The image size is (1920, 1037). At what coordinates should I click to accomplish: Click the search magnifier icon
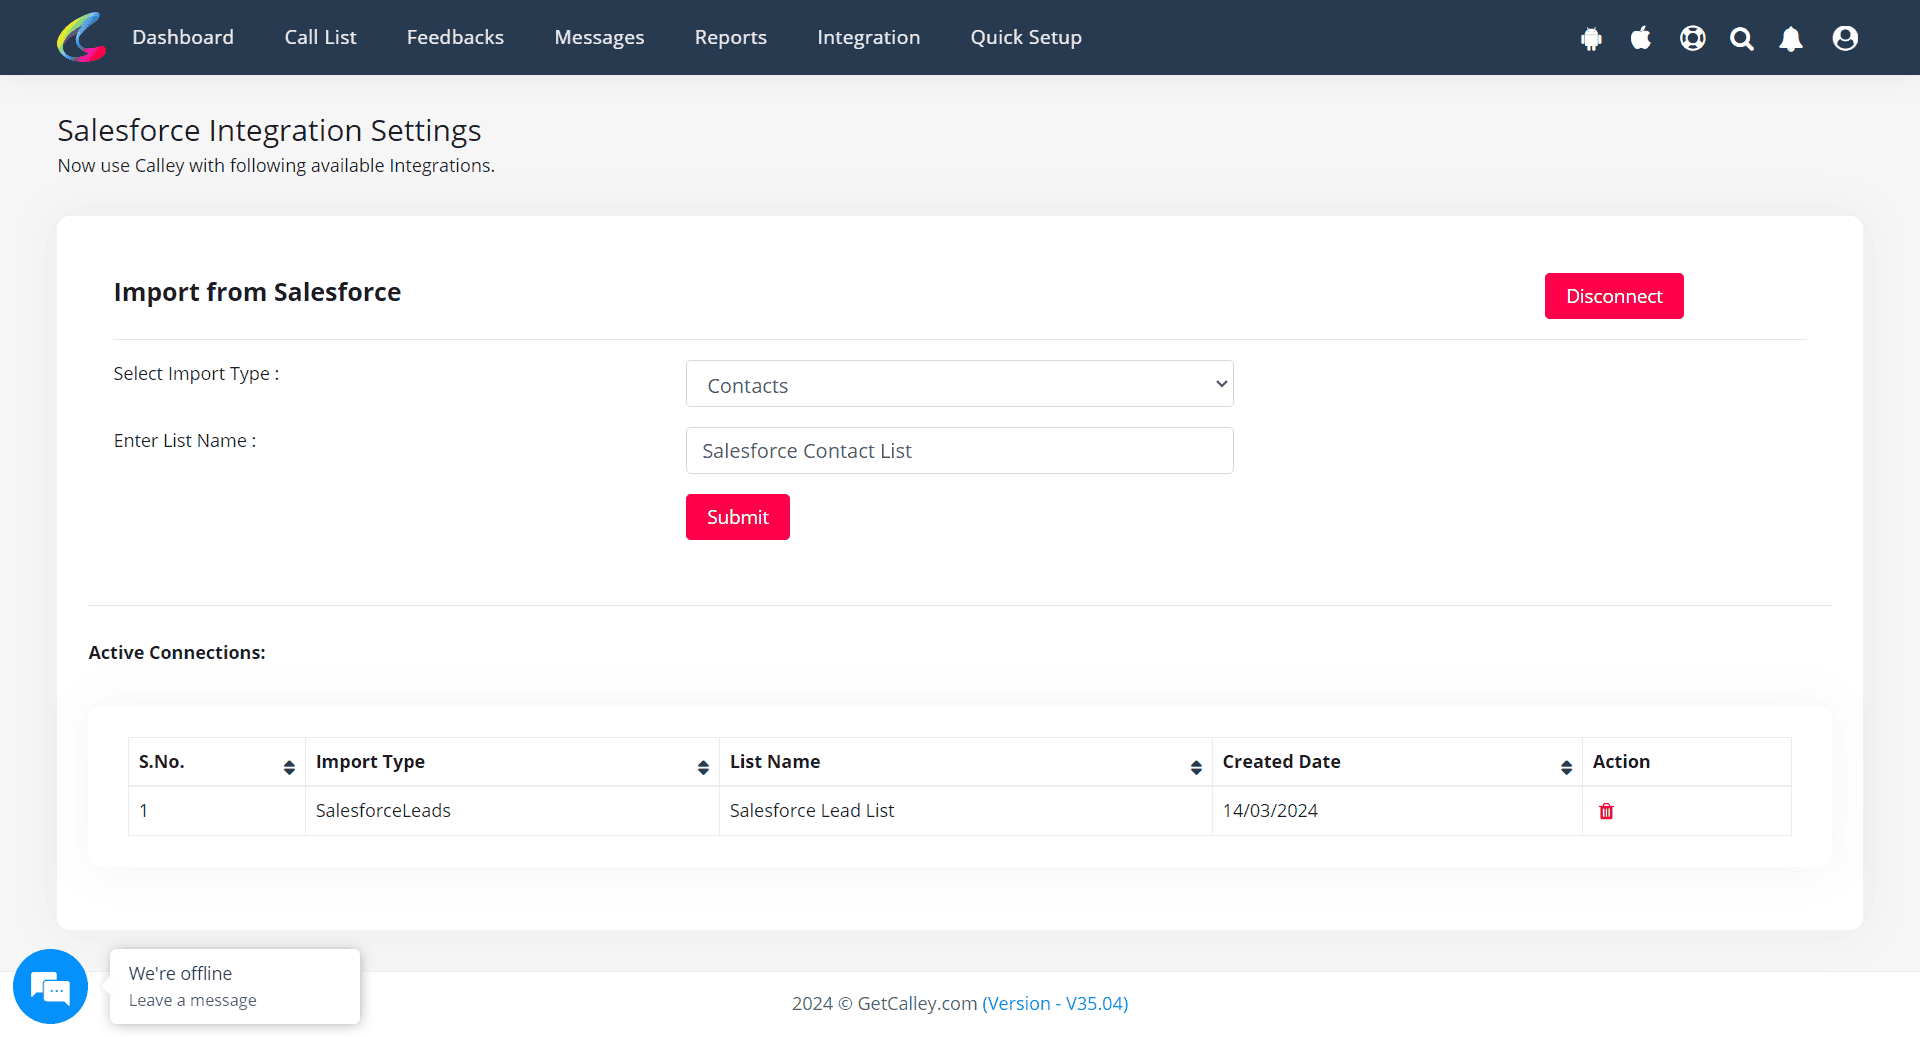tap(1742, 38)
